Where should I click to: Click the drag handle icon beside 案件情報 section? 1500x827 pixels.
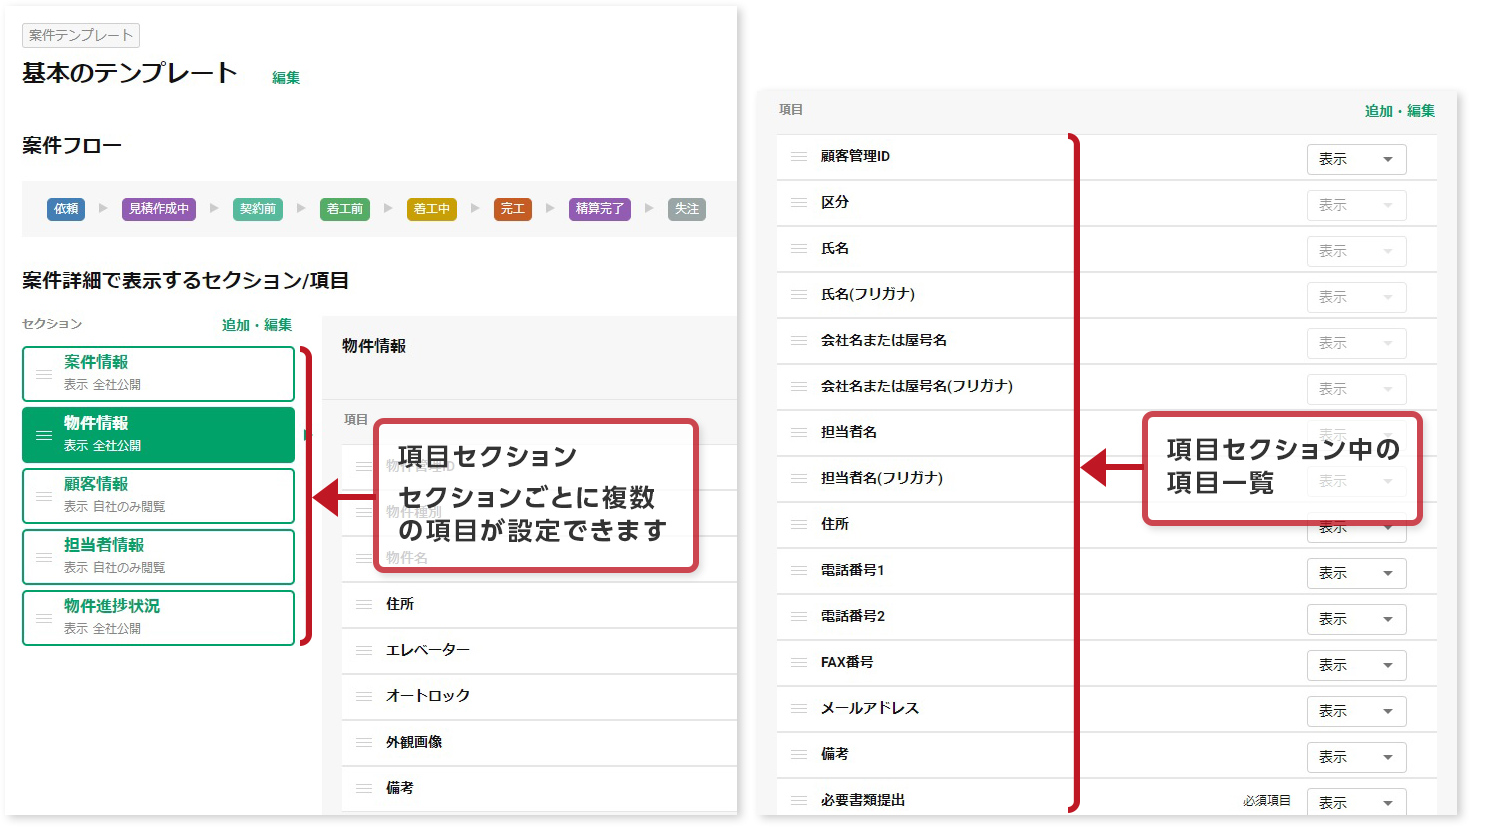39,374
